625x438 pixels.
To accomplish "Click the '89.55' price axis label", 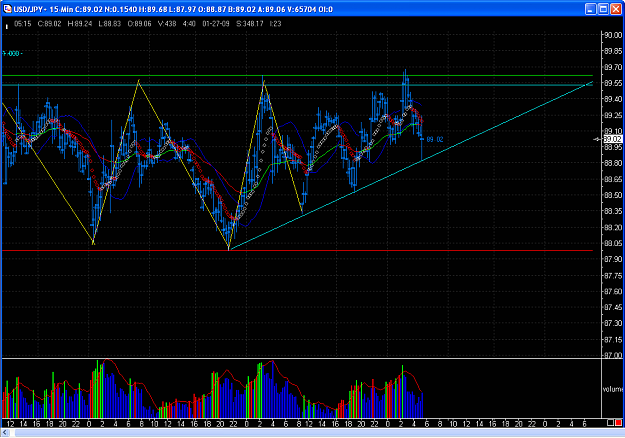I will [x=613, y=83].
